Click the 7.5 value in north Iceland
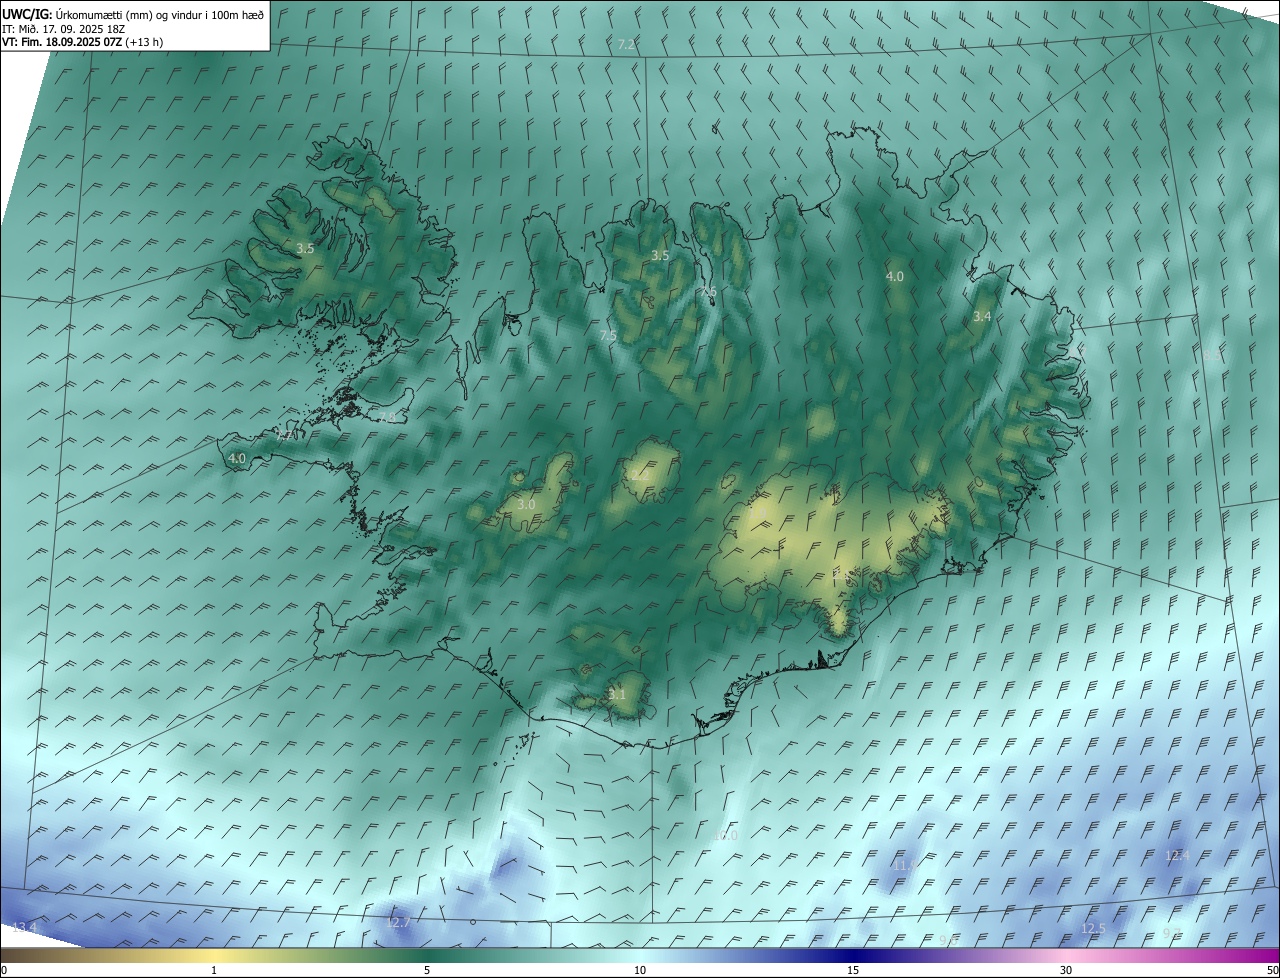The image size is (1280, 978). point(608,336)
